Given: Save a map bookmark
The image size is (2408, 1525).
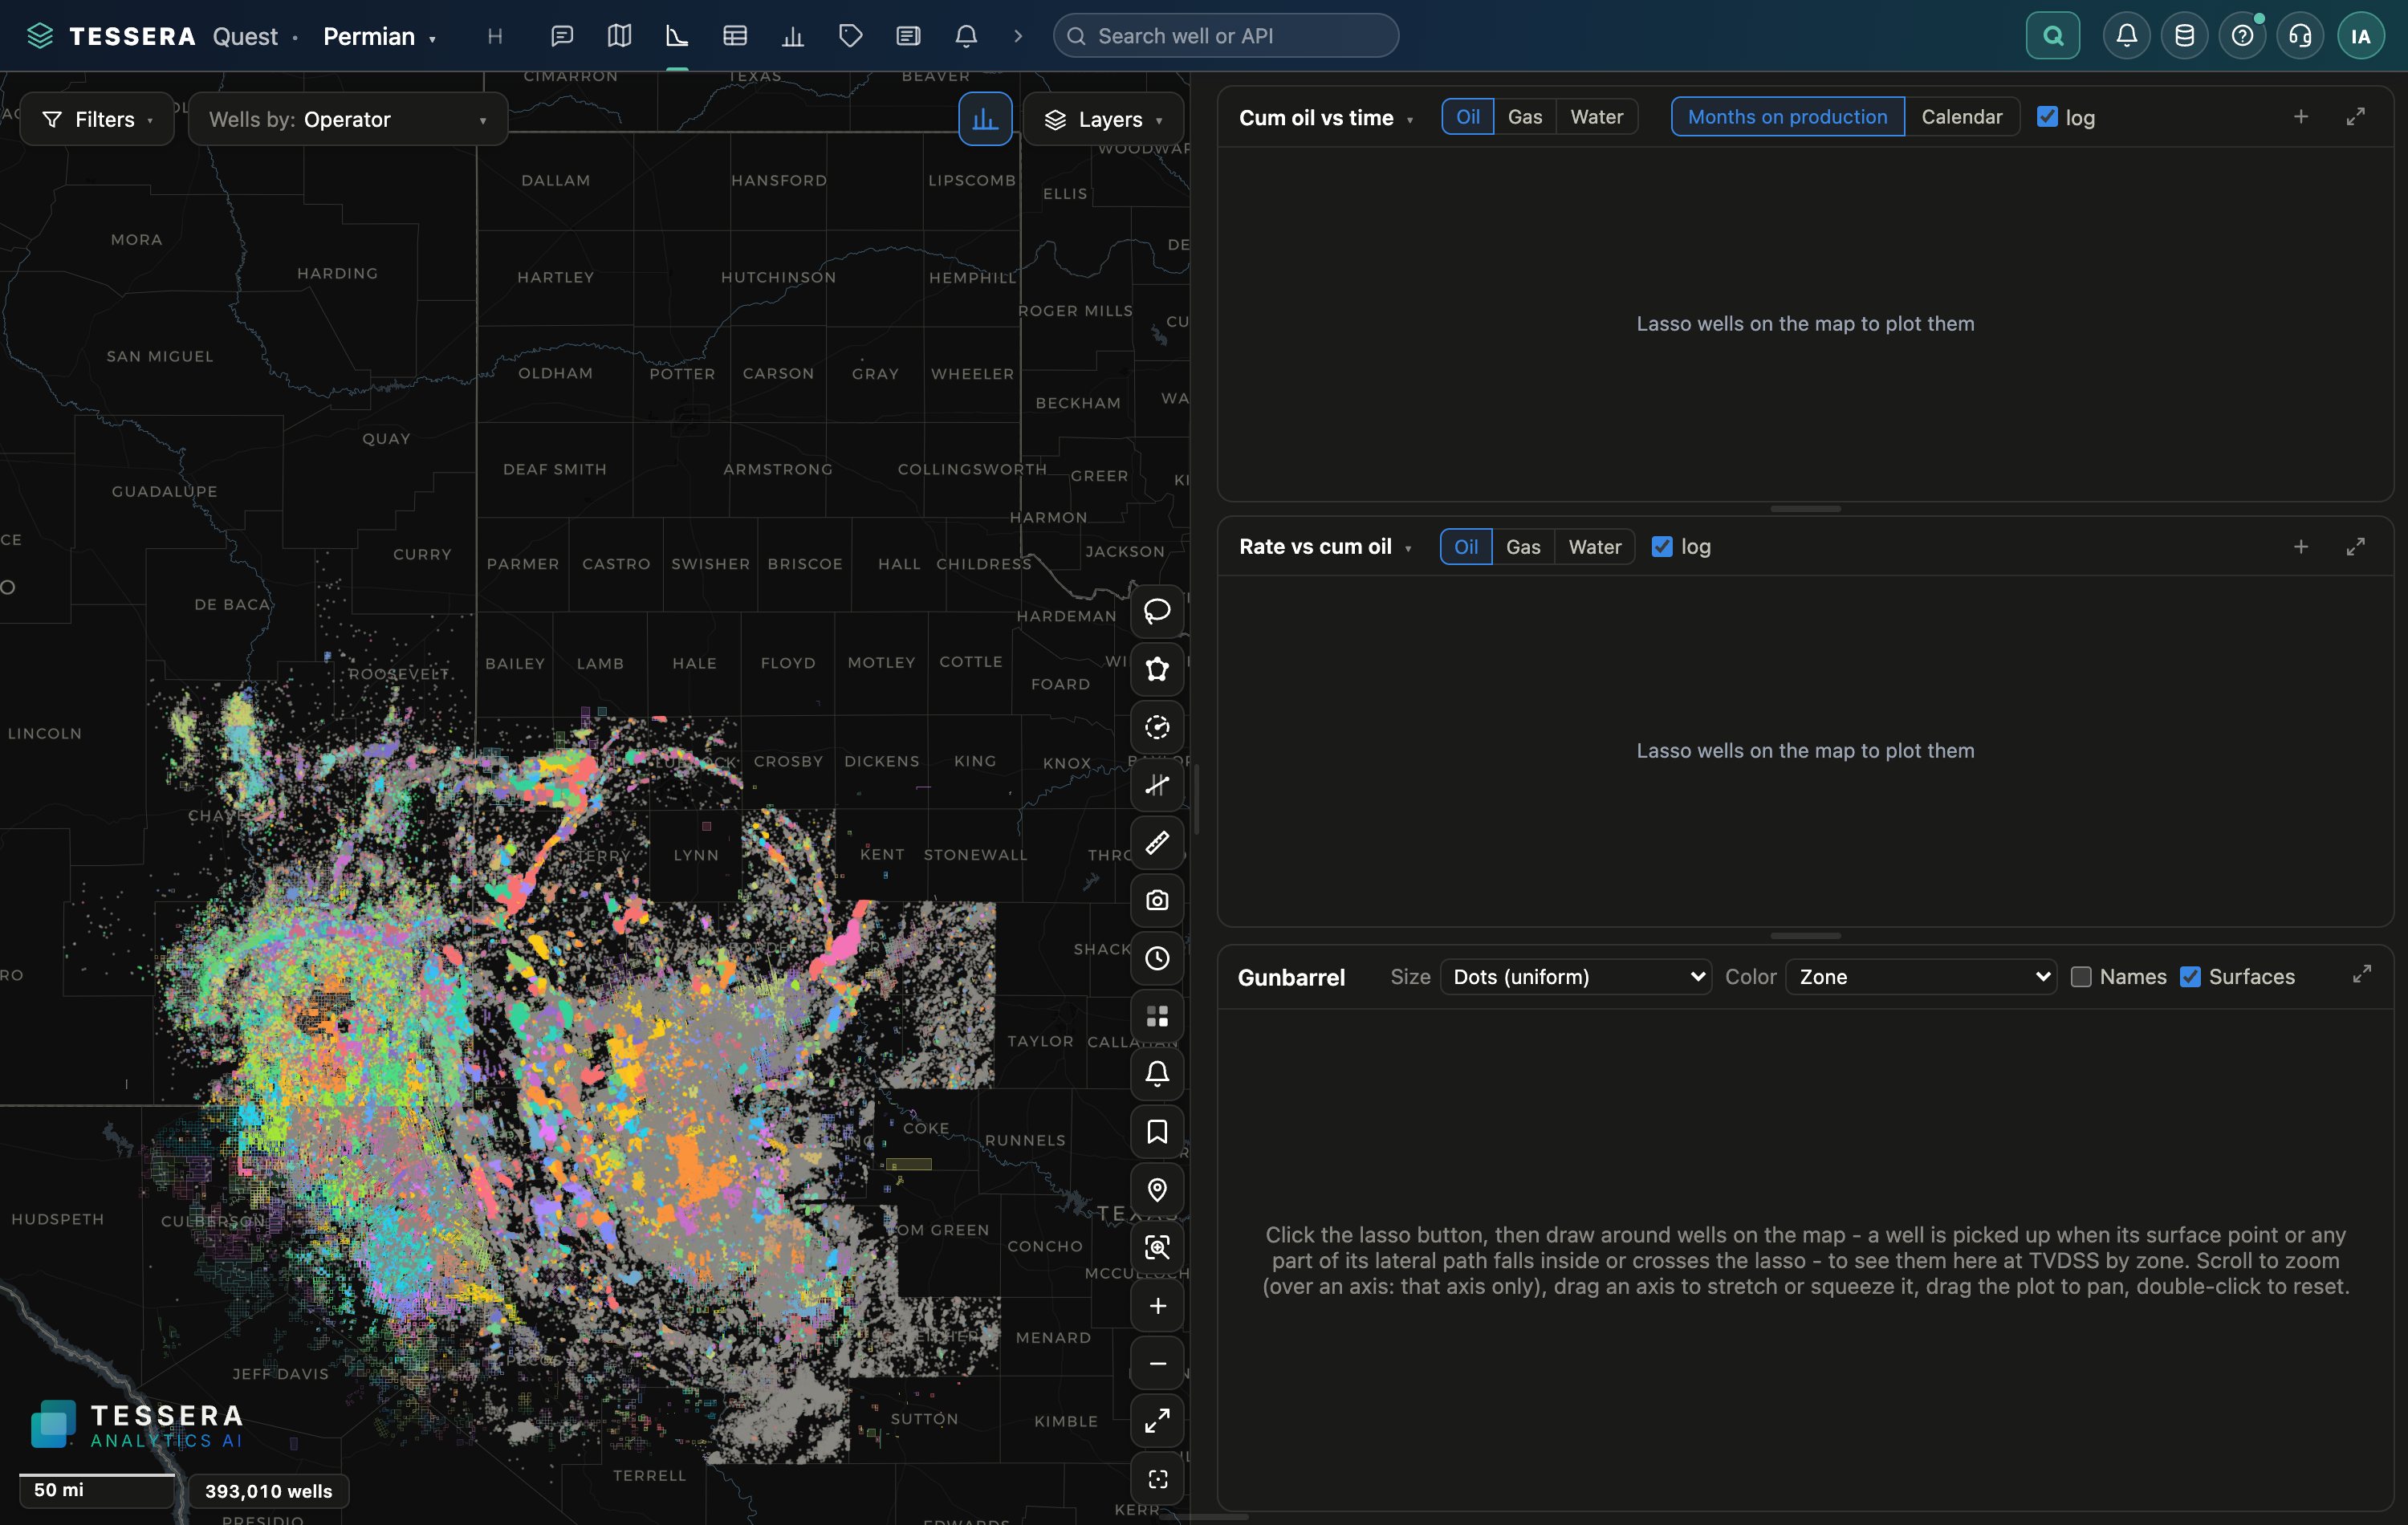Looking at the screenshot, I should (1157, 1132).
